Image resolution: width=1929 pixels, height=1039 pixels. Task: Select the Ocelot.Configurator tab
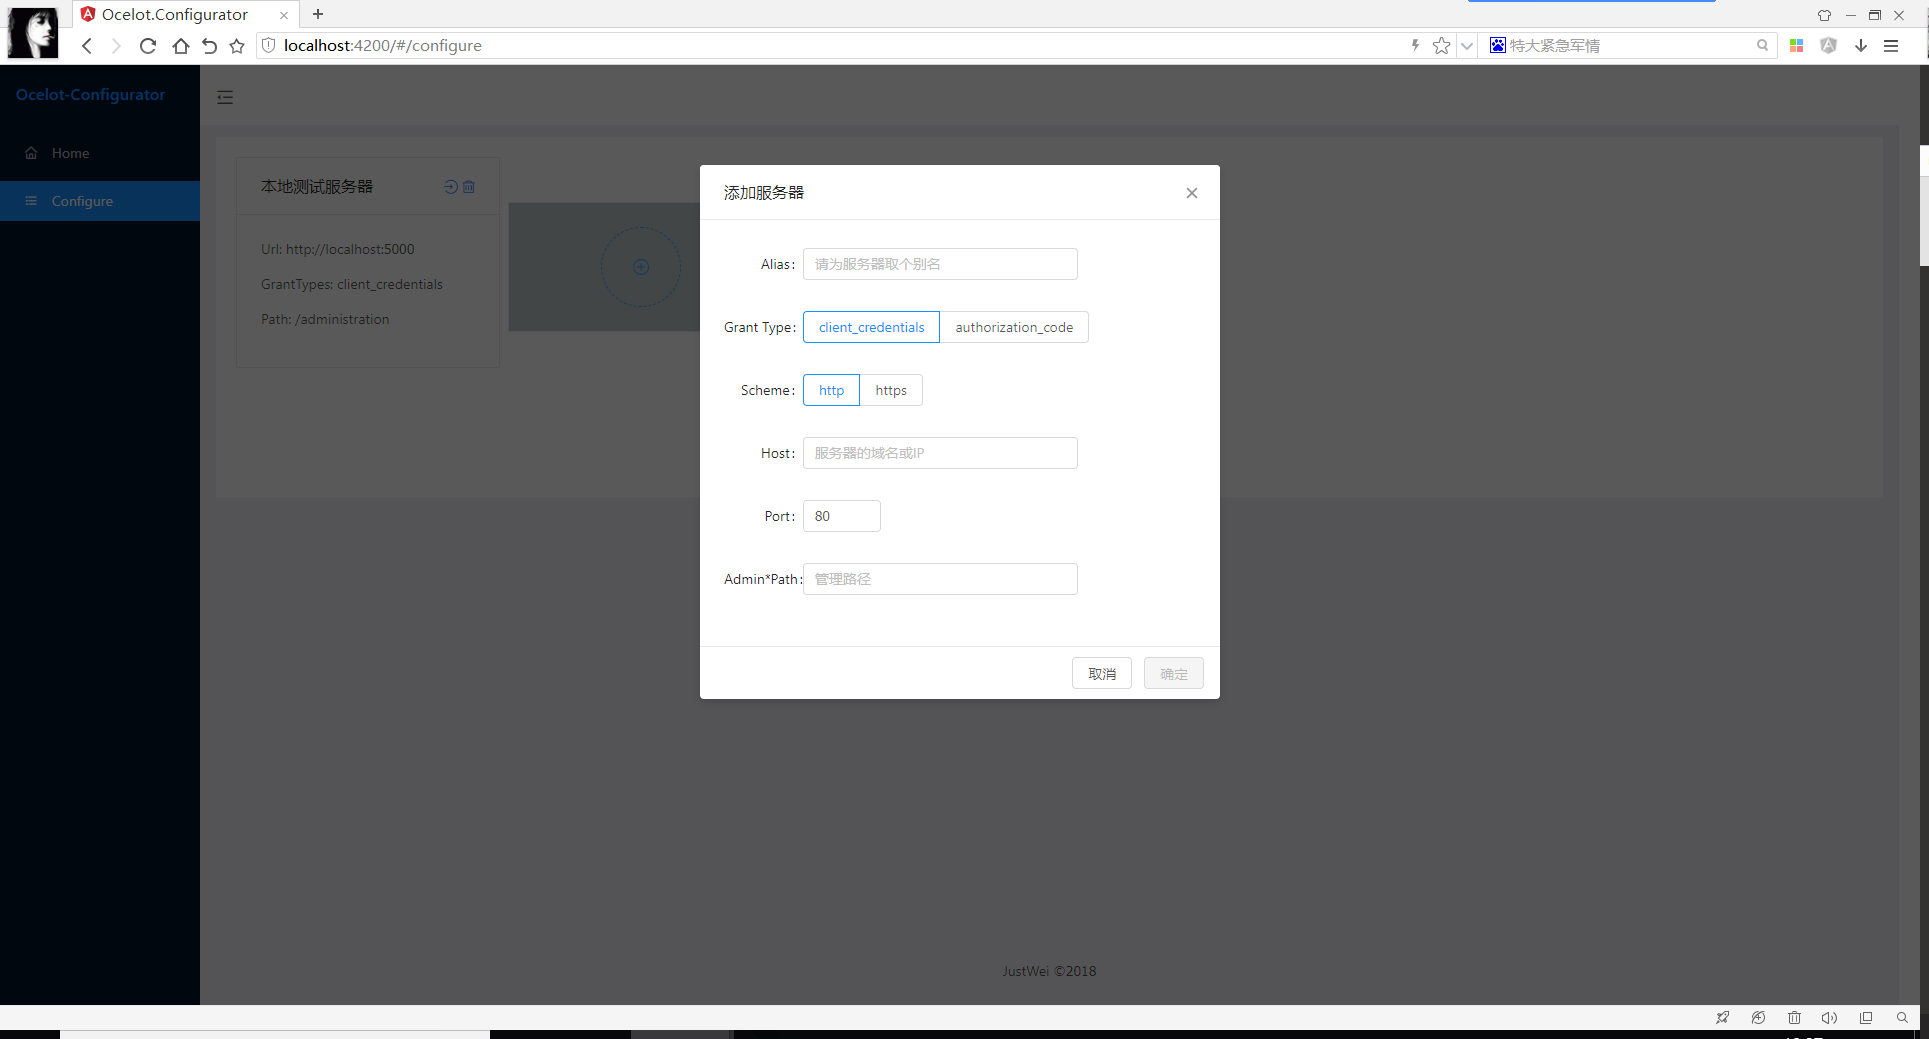point(177,14)
